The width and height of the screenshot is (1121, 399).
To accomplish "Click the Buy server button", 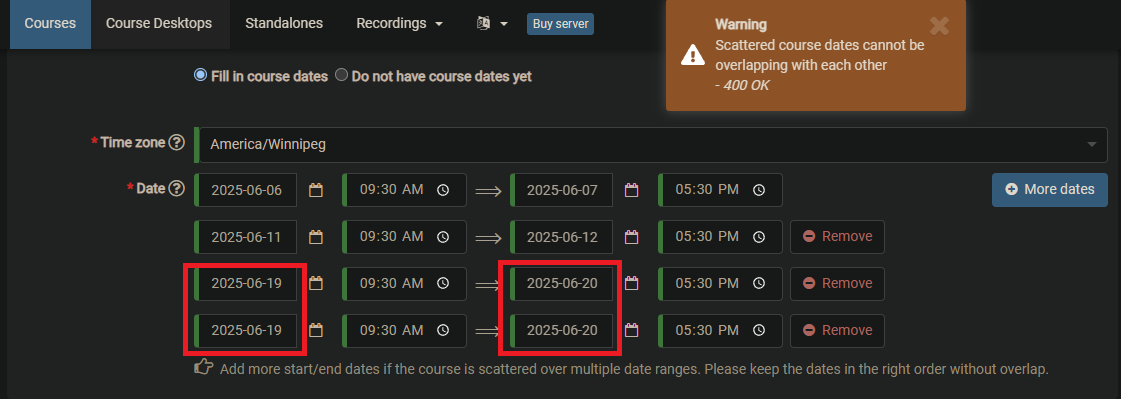I will pos(560,24).
